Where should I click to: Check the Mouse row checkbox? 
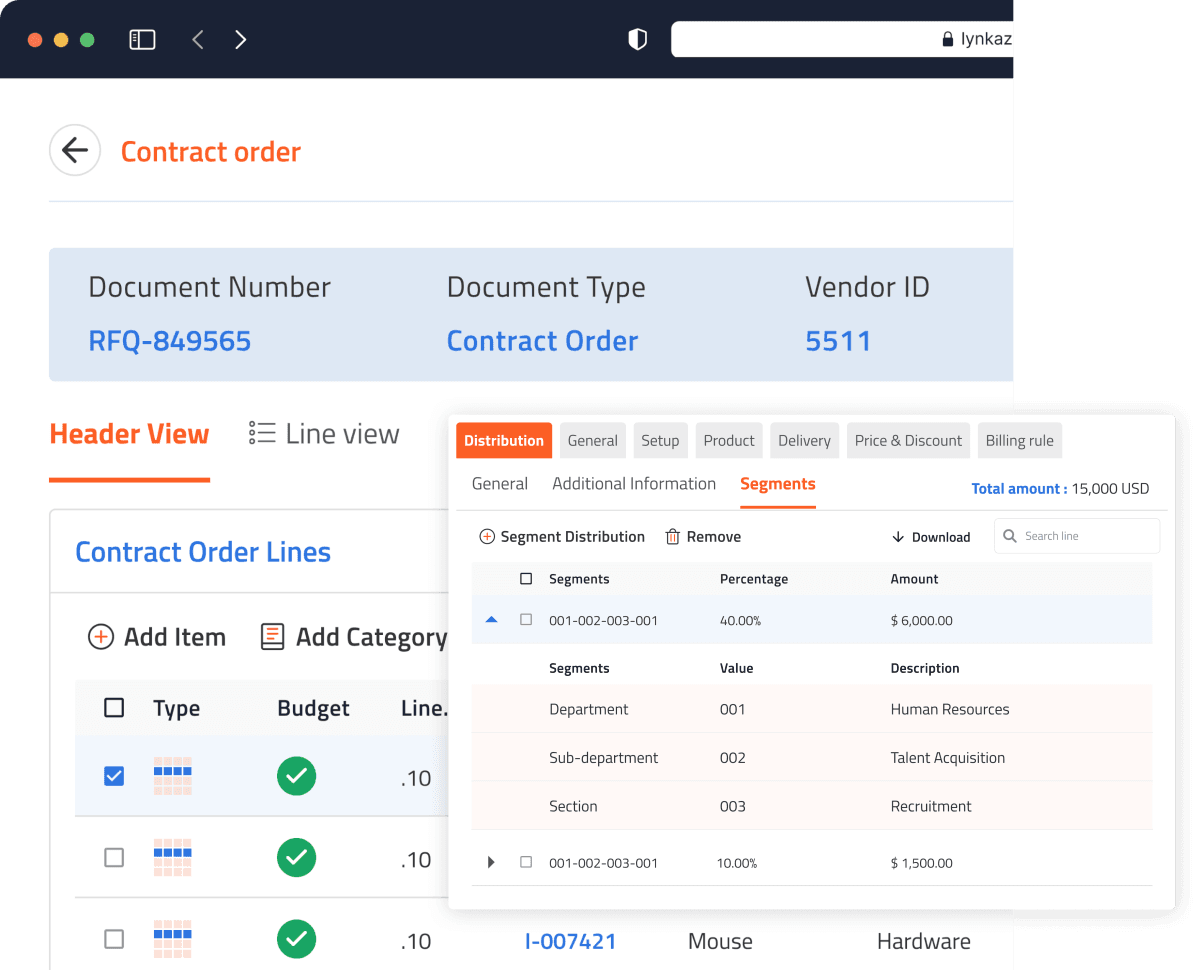click(x=114, y=939)
